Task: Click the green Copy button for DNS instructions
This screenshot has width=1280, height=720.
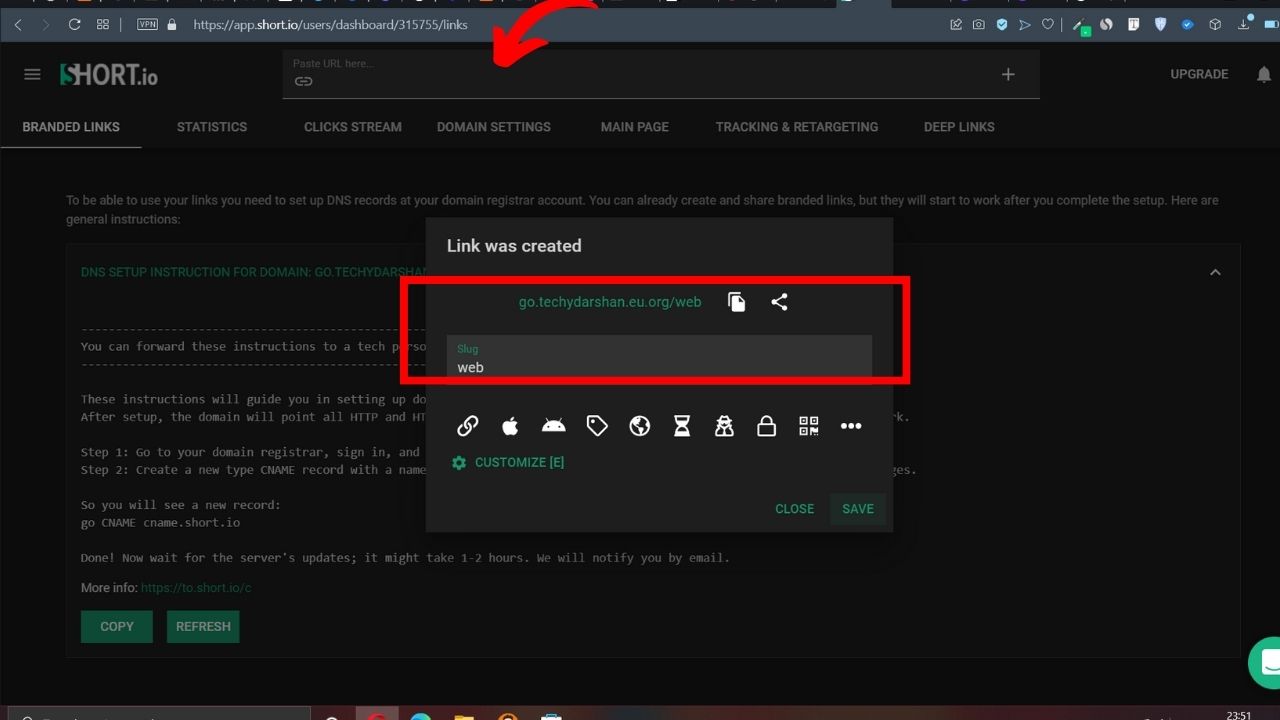Action: click(x=117, y=626)
